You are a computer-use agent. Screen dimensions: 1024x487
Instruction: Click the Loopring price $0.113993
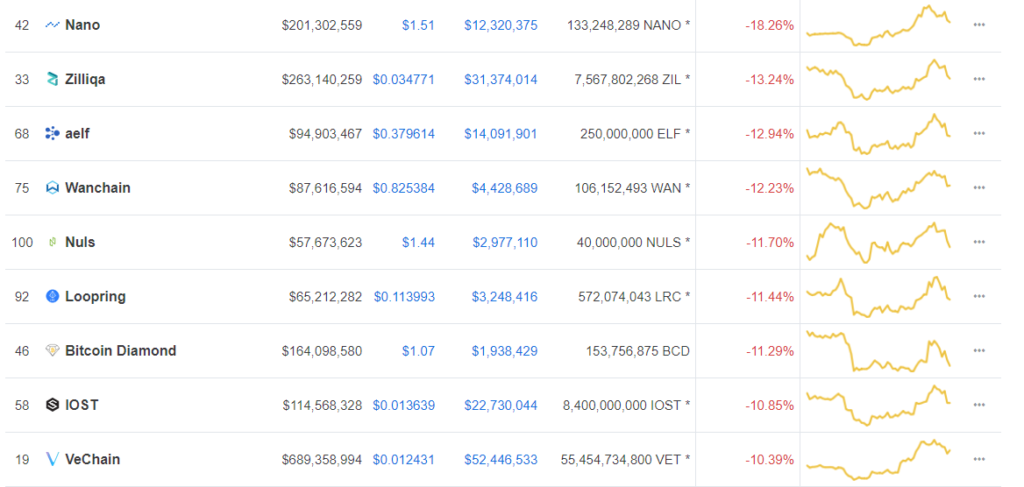pos(404,296)
